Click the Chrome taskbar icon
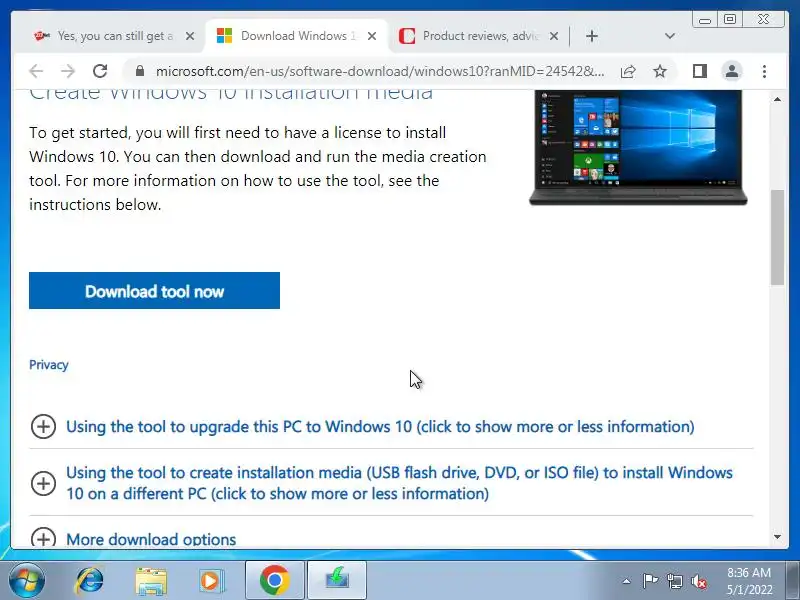Screen dimensions: 800x600 point(274,580)
